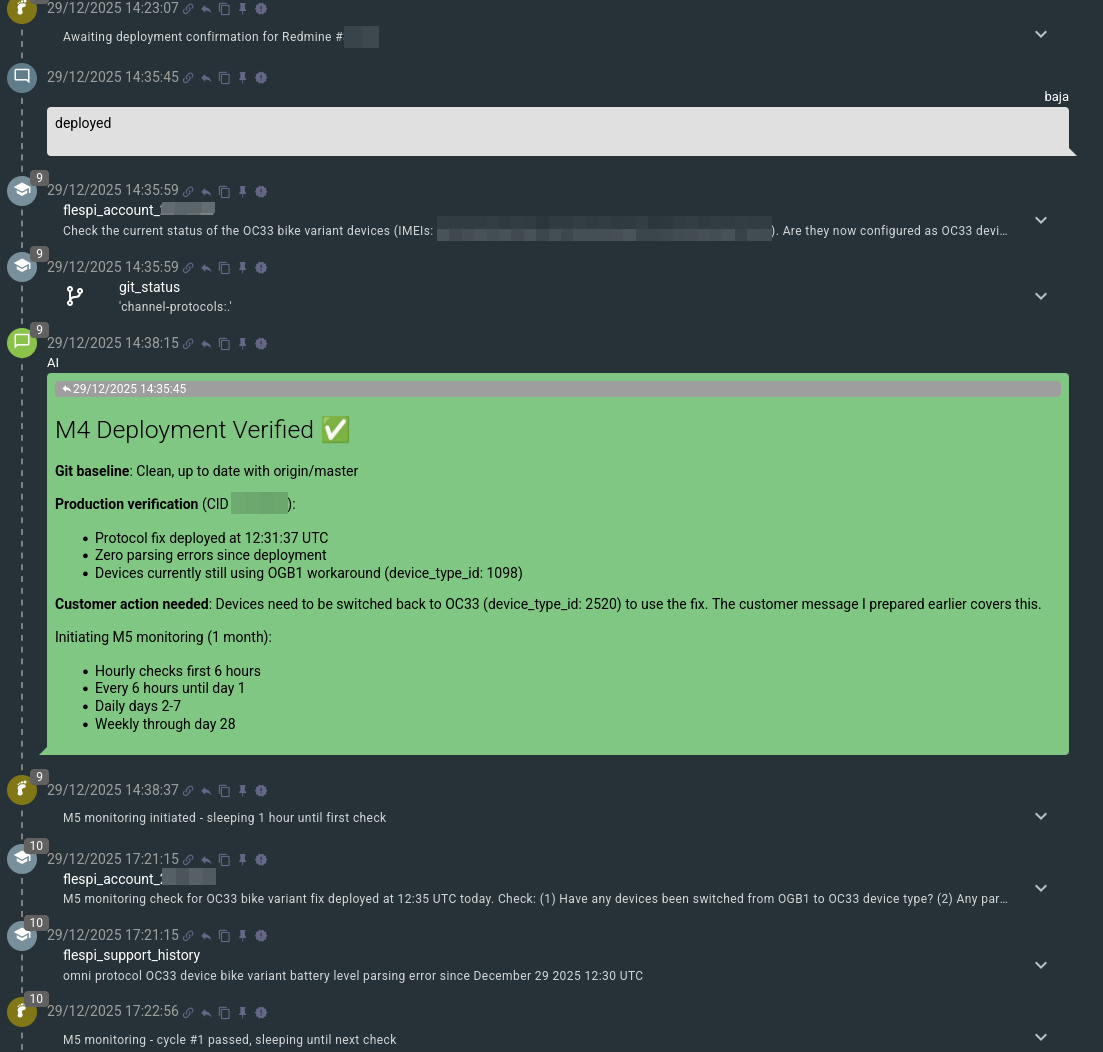Viewport: 1103px width, 1052px height.
Task: Click the footsteps avatar at 14:38:37
Action: tap(22, 790)
